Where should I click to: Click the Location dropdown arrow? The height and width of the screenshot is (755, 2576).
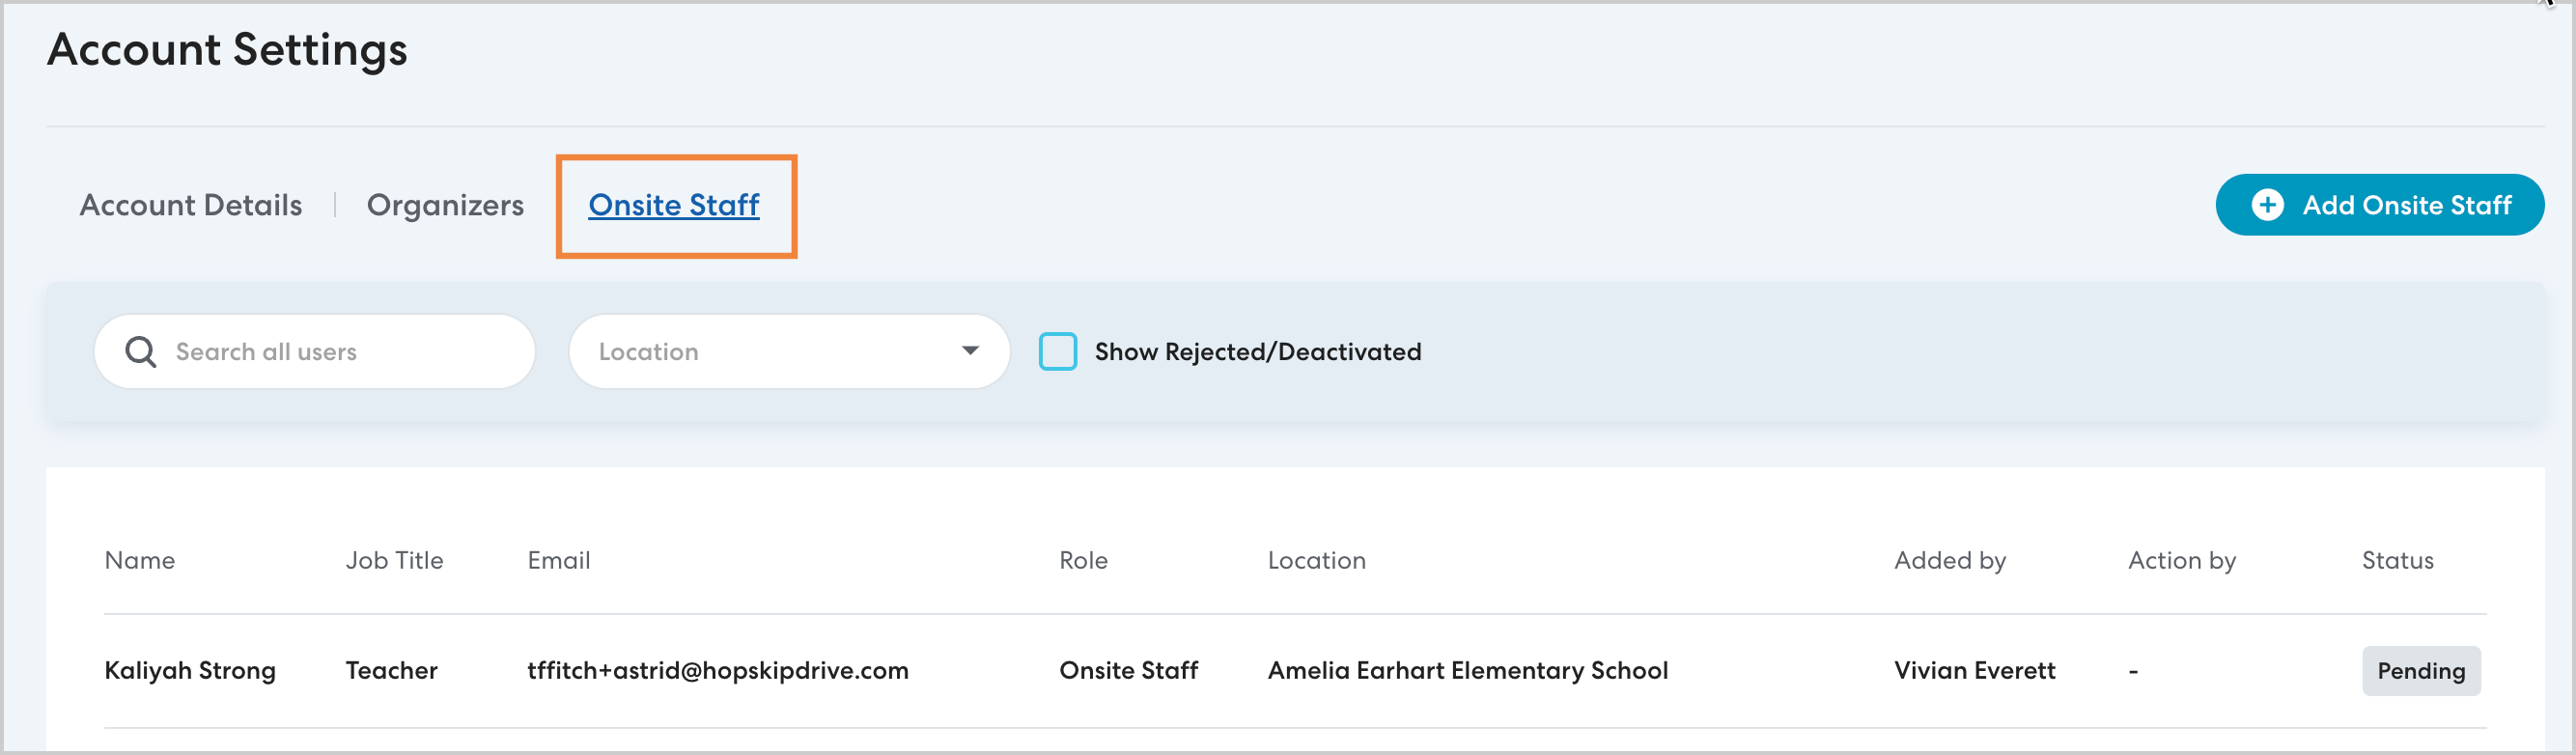pos(969,351)
